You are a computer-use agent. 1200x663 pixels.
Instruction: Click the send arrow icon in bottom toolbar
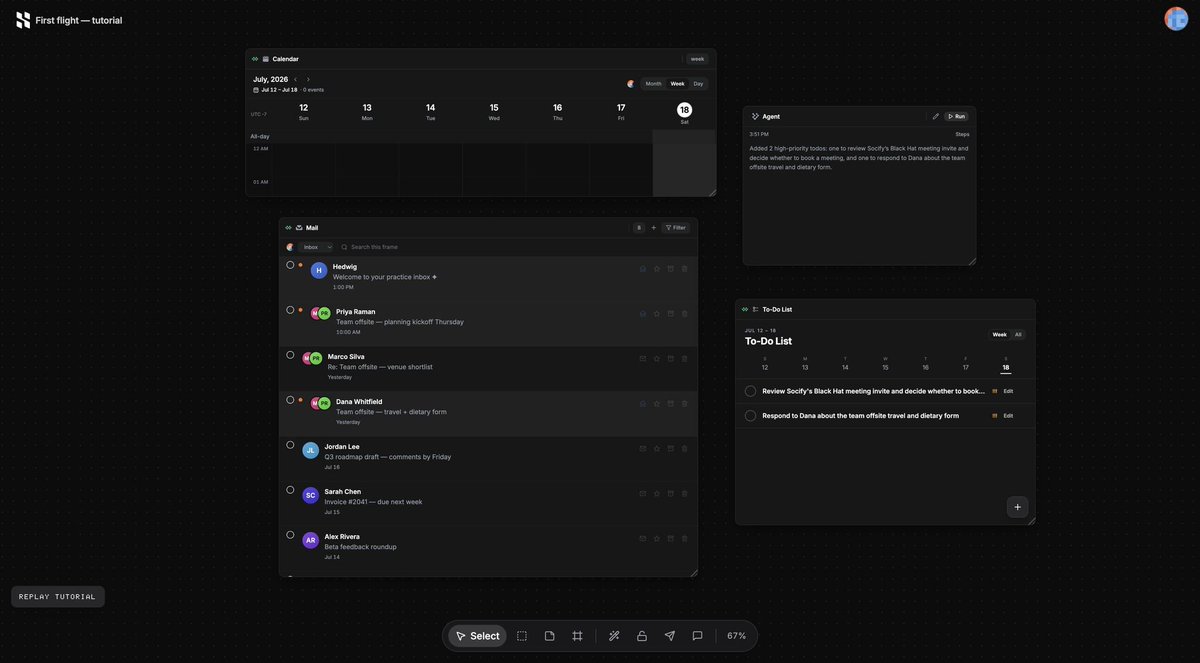(x=670, y=636)
